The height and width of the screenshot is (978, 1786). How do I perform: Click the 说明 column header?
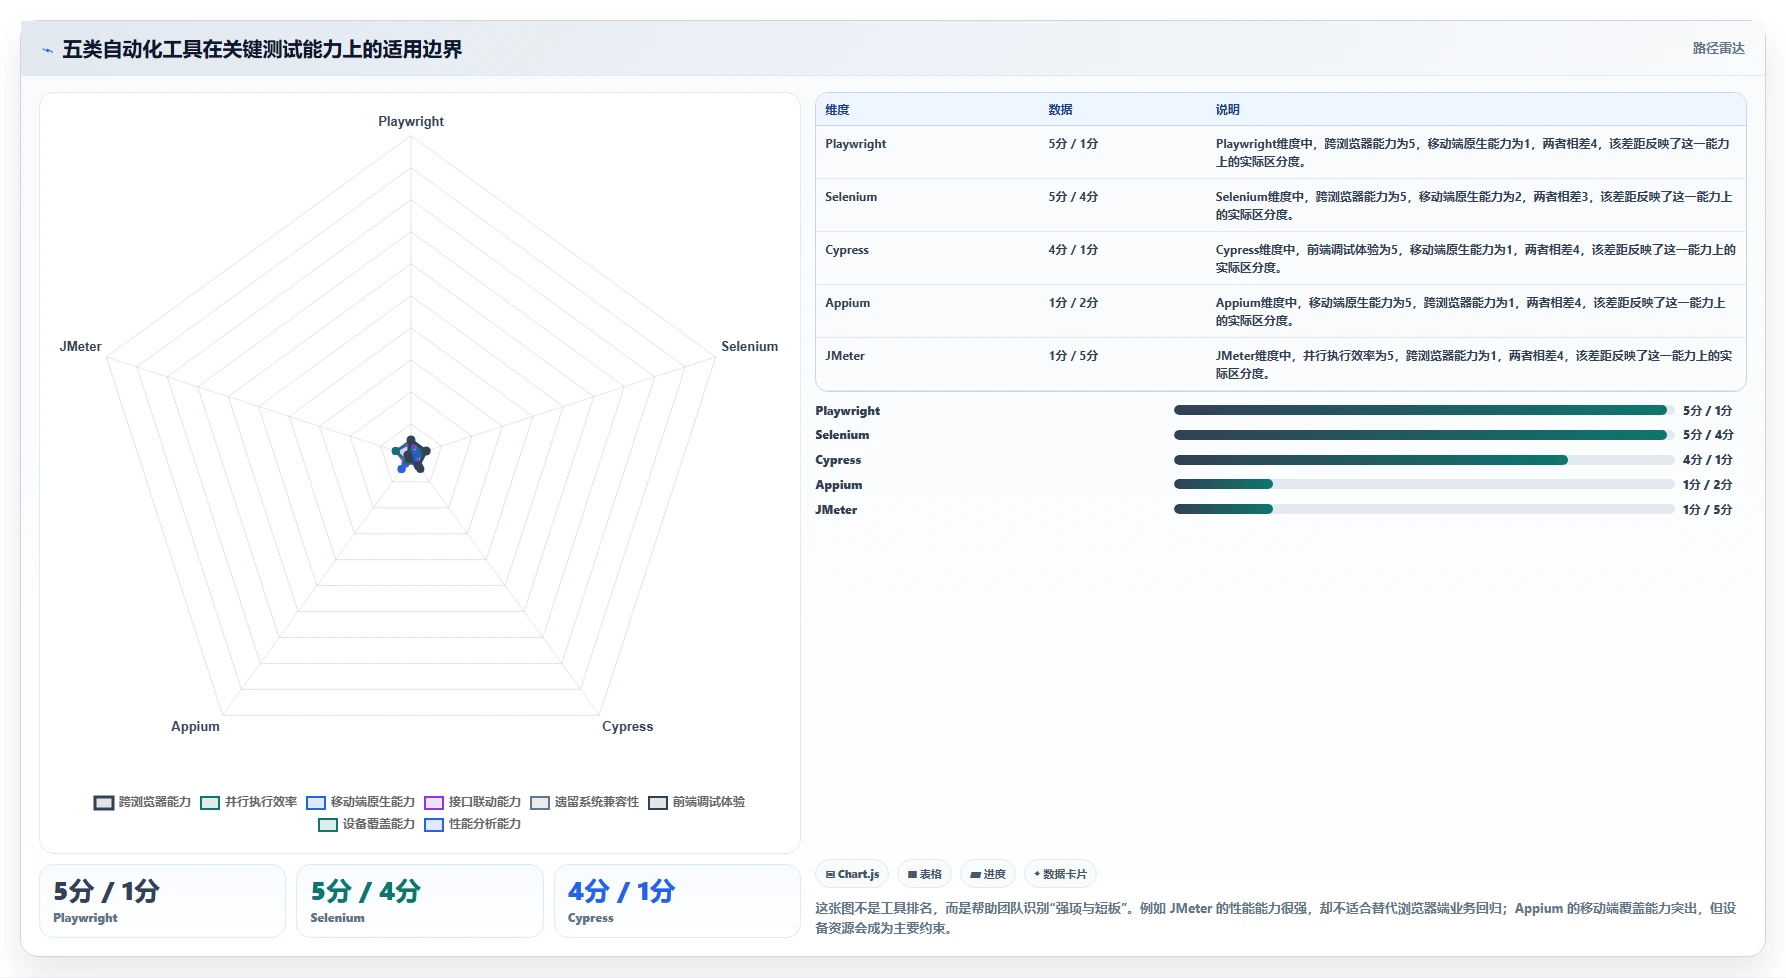click(x=1227, y=110)
